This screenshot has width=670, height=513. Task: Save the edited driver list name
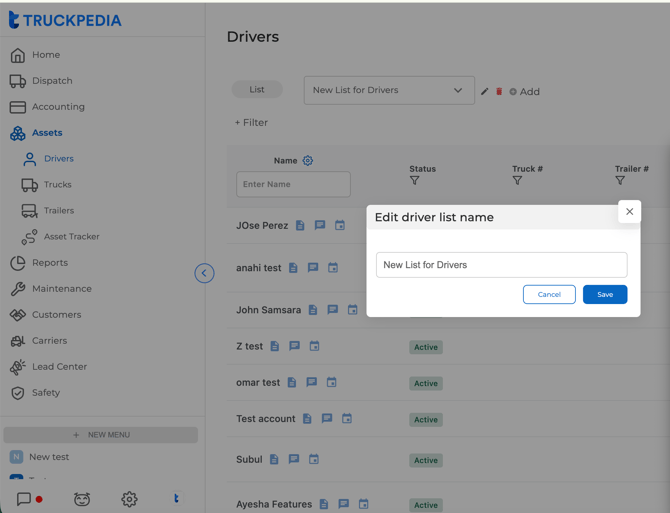click(x=605, y=294)
